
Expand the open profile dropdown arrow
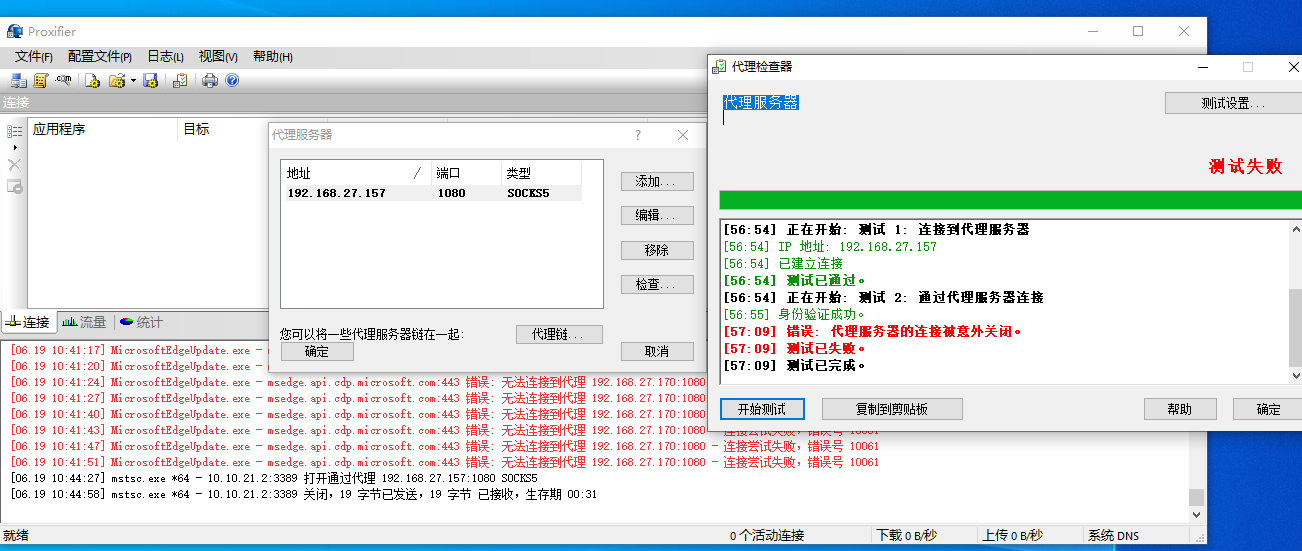click(x=133, y=81)
